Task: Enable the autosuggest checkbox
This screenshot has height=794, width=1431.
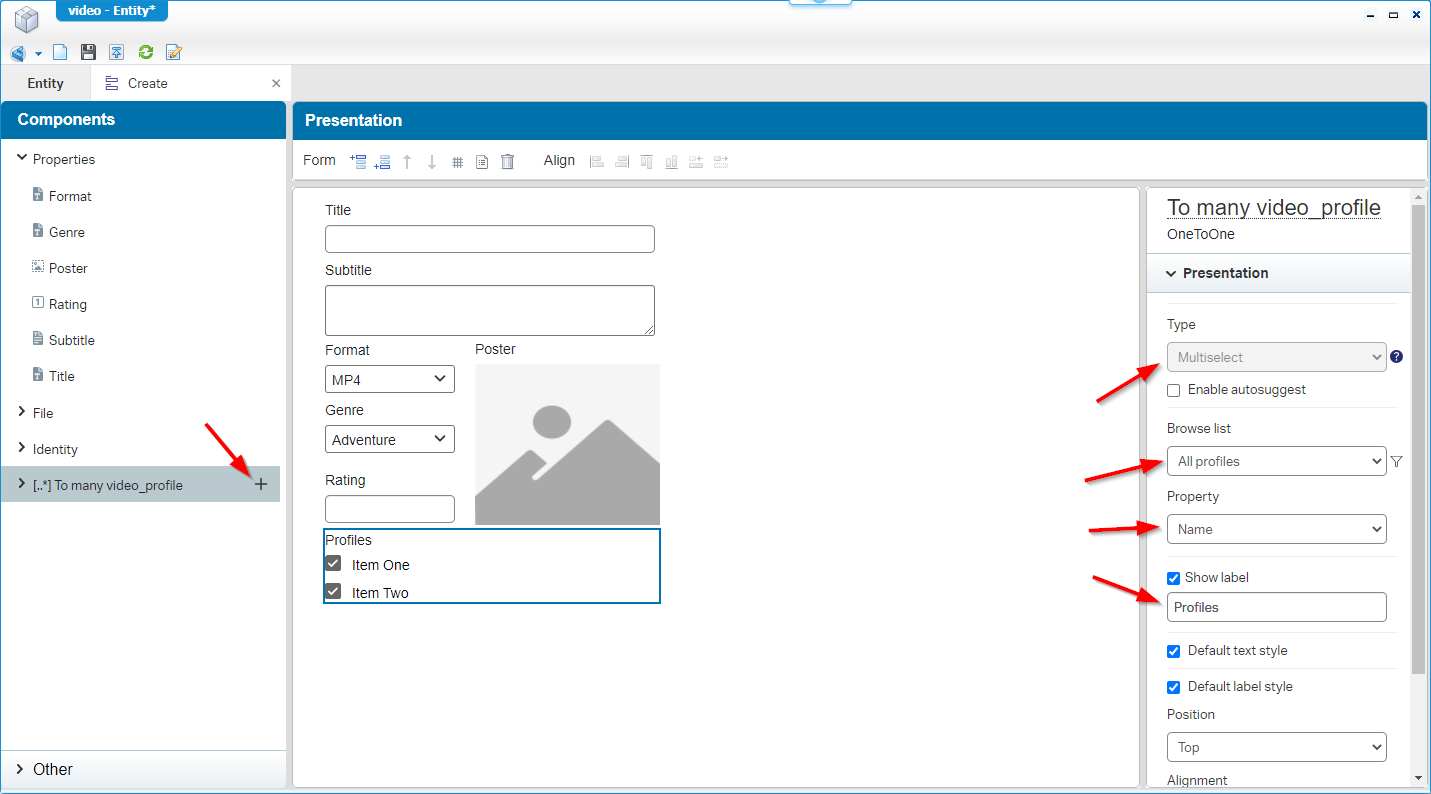Action: [x=1174, y=390]
